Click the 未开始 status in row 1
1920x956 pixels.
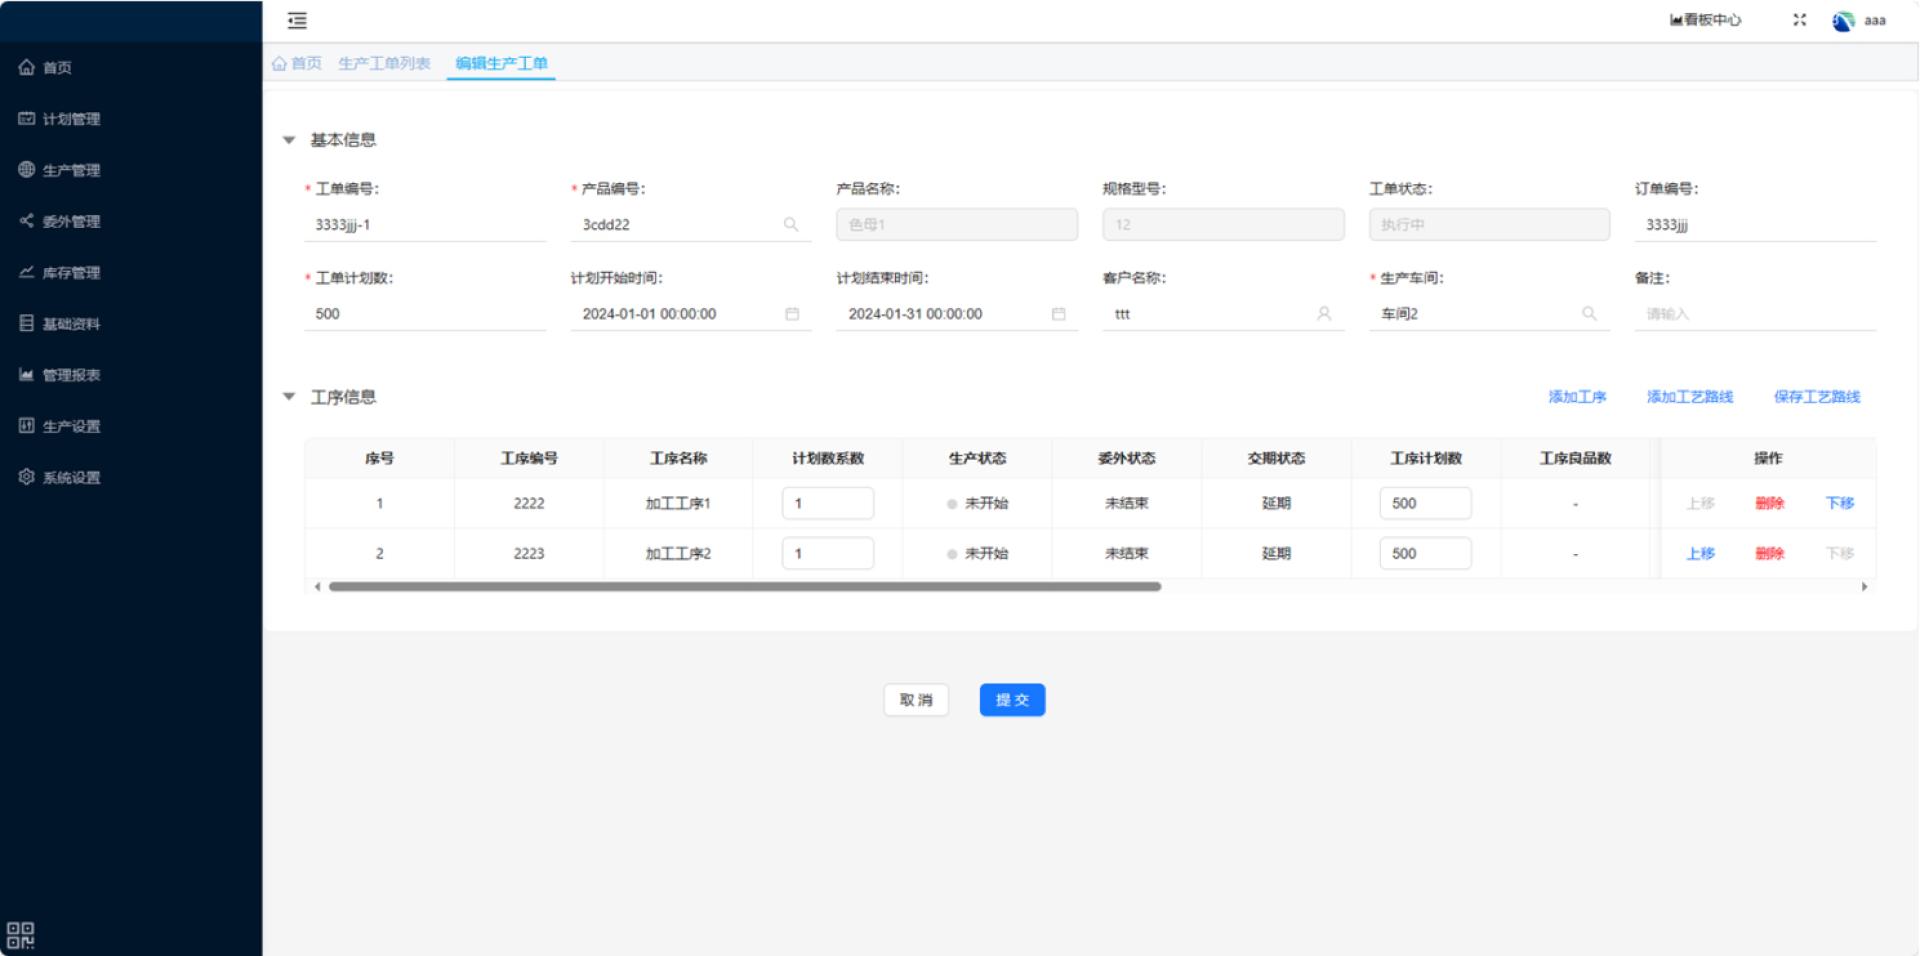[x=977, y=503]
